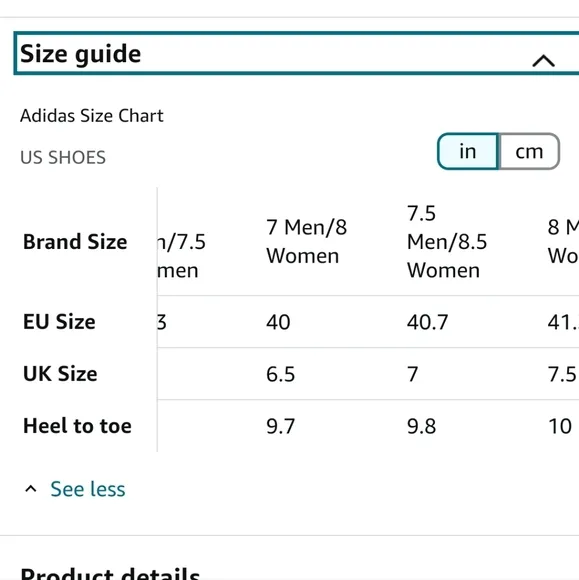Image resolution: width=579 pixels, height=580 pixels.
Task: Click the Brand Size row label
Action: coord(75,242)
